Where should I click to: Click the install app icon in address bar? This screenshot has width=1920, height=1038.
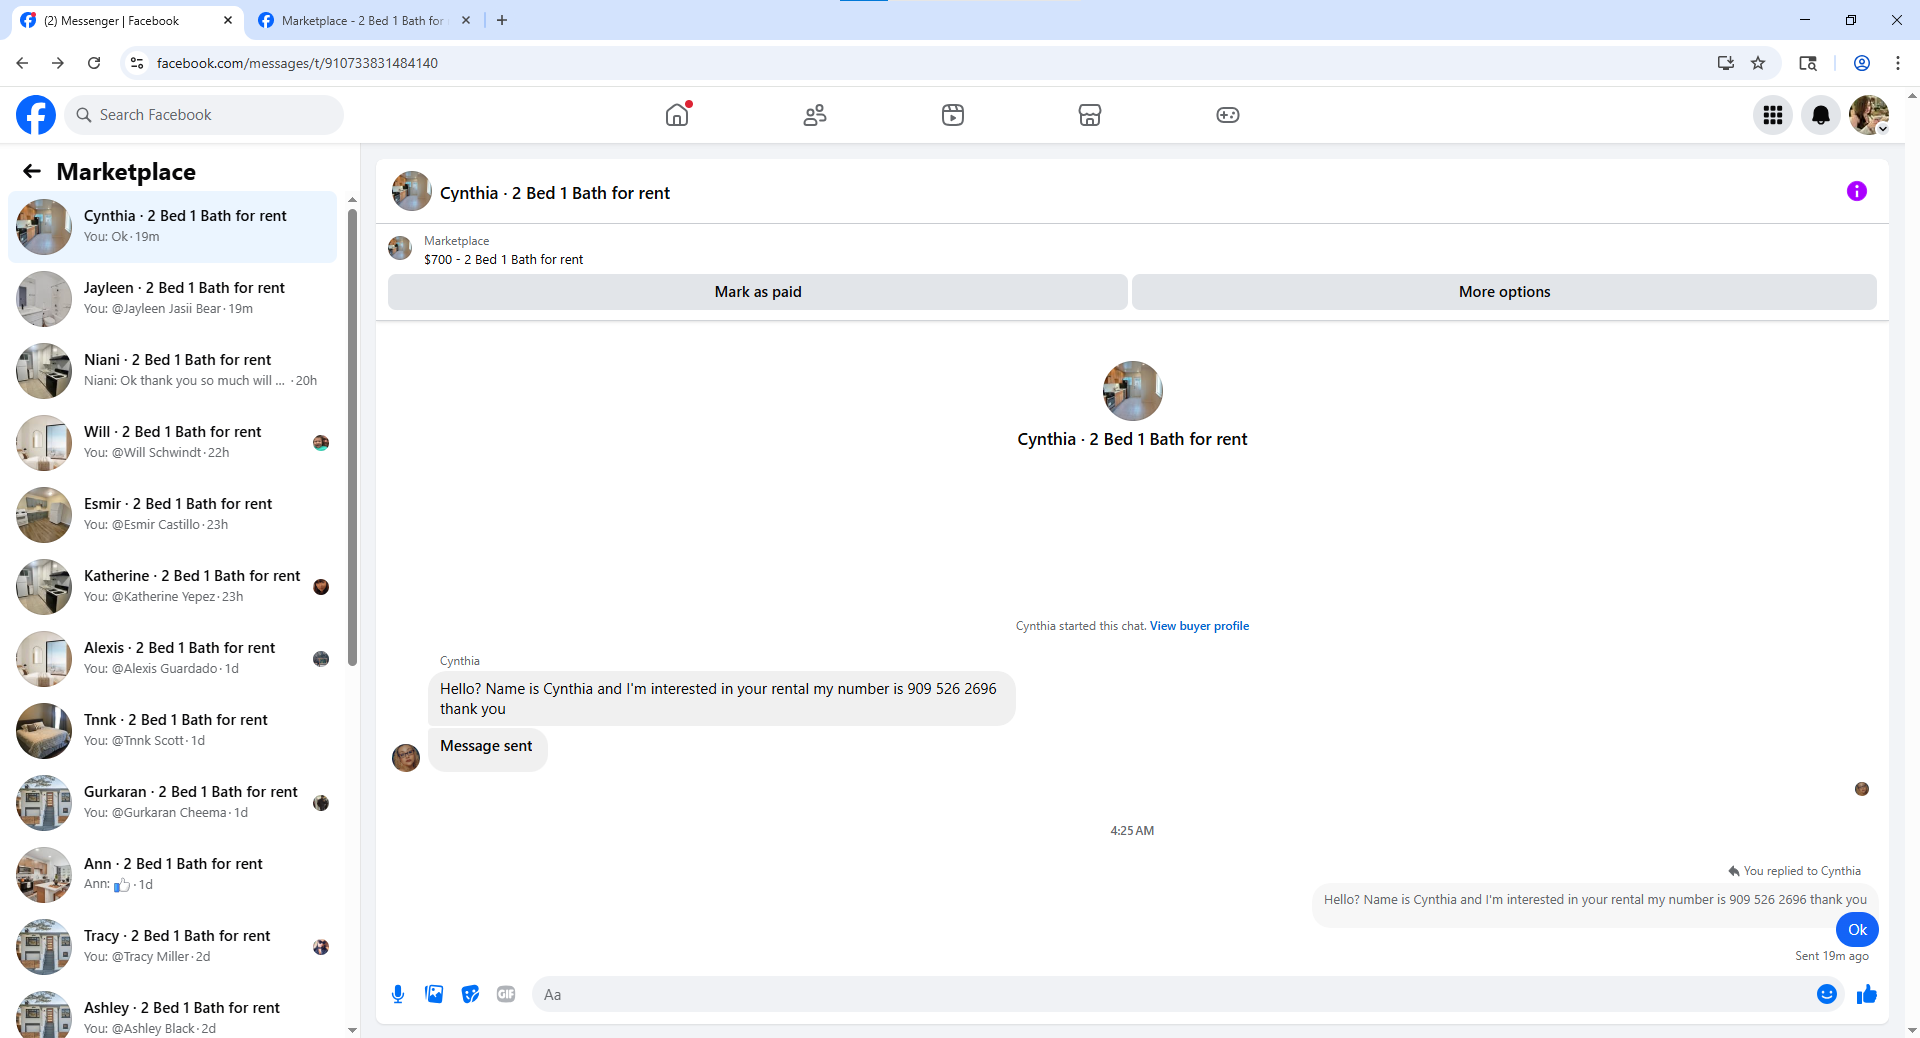(x=1726, y=63)
